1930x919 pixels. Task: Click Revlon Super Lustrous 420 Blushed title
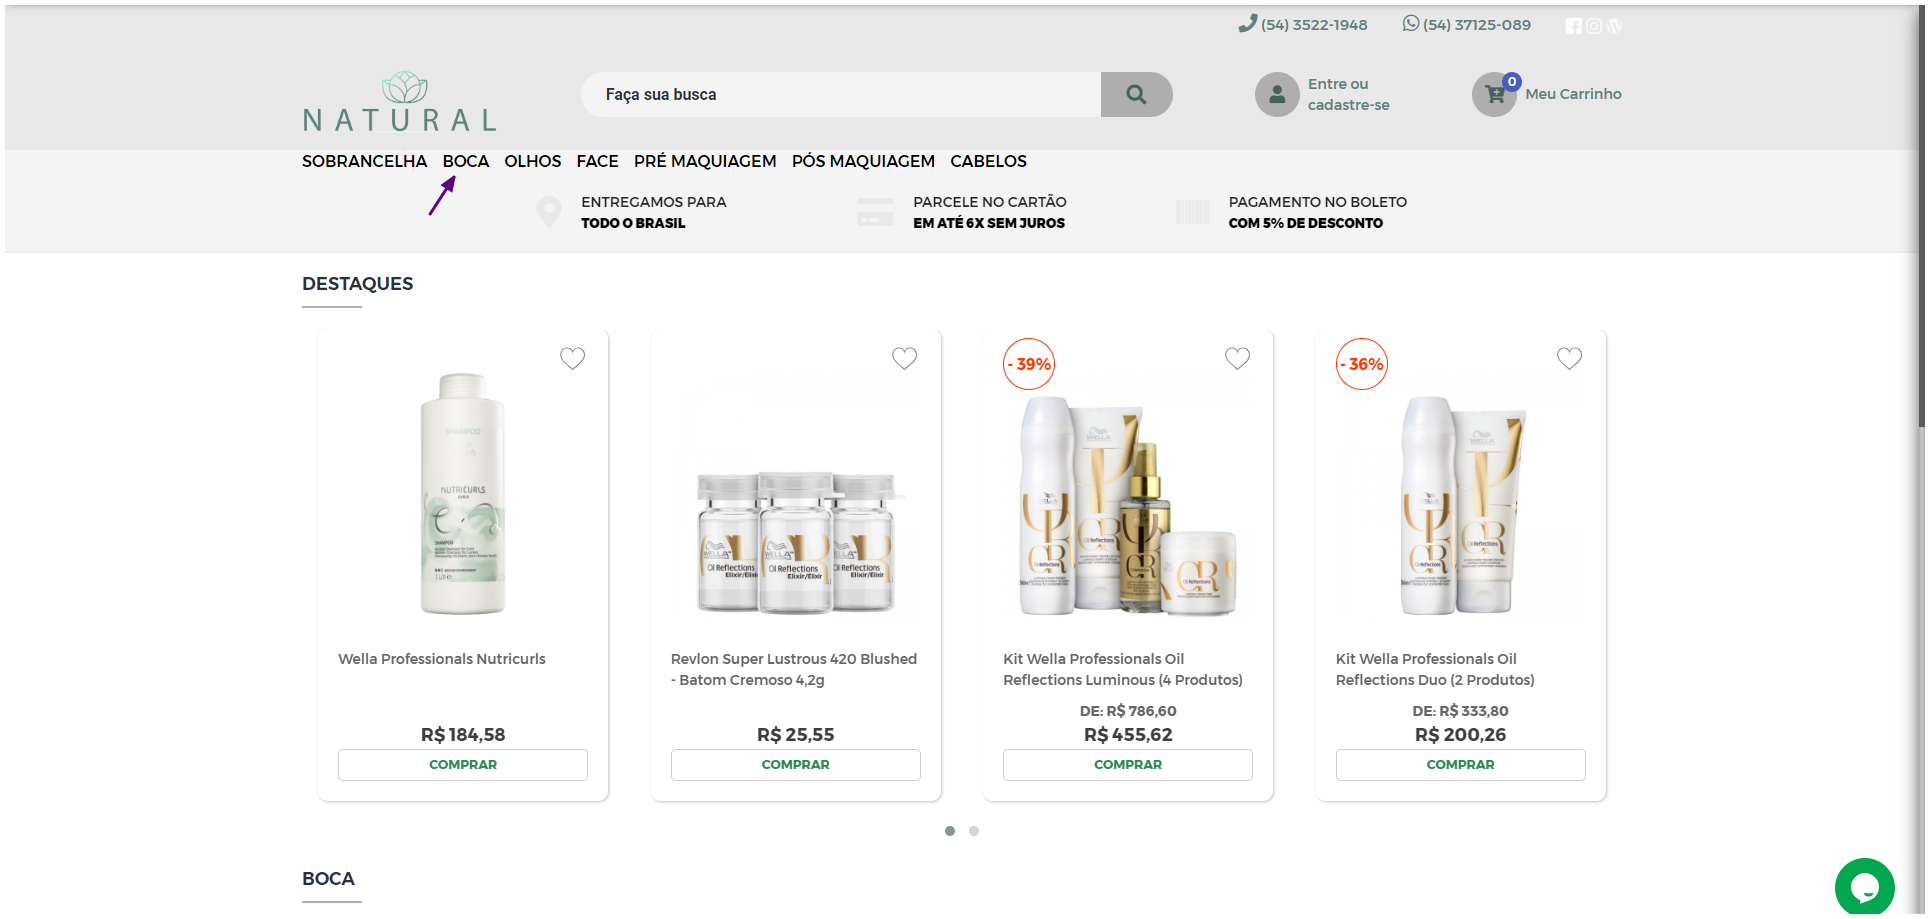pyautogui.click(x=794, y=669)
